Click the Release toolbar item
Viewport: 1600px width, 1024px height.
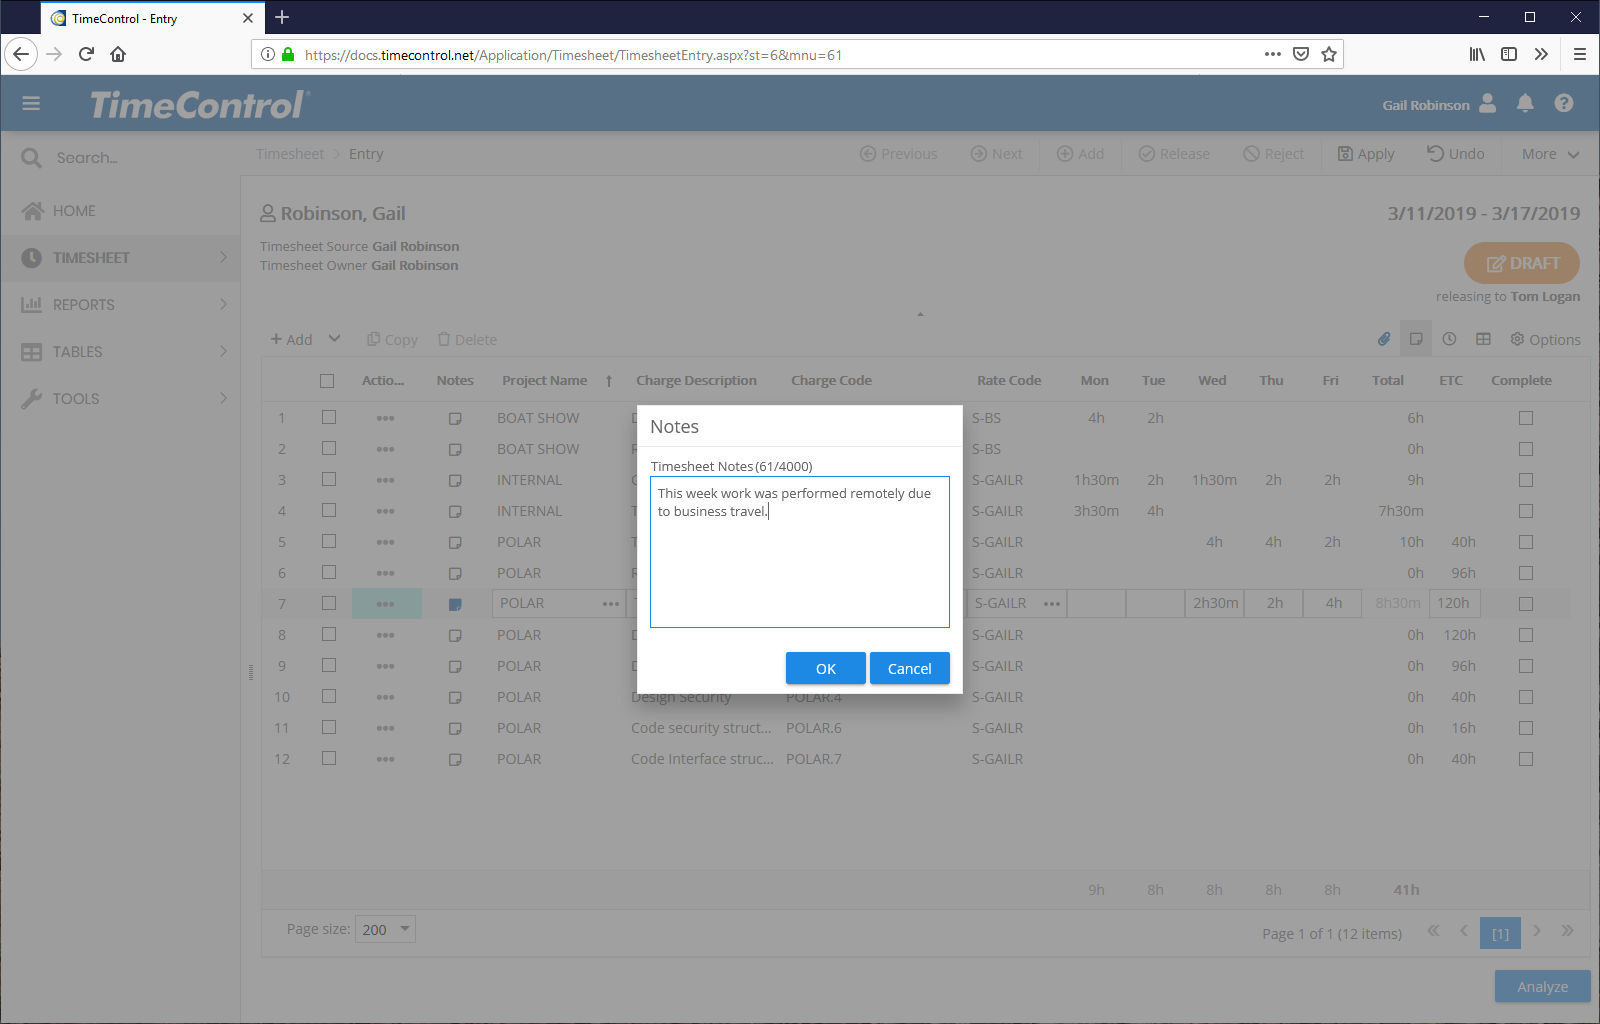[x=1174, y=154]
